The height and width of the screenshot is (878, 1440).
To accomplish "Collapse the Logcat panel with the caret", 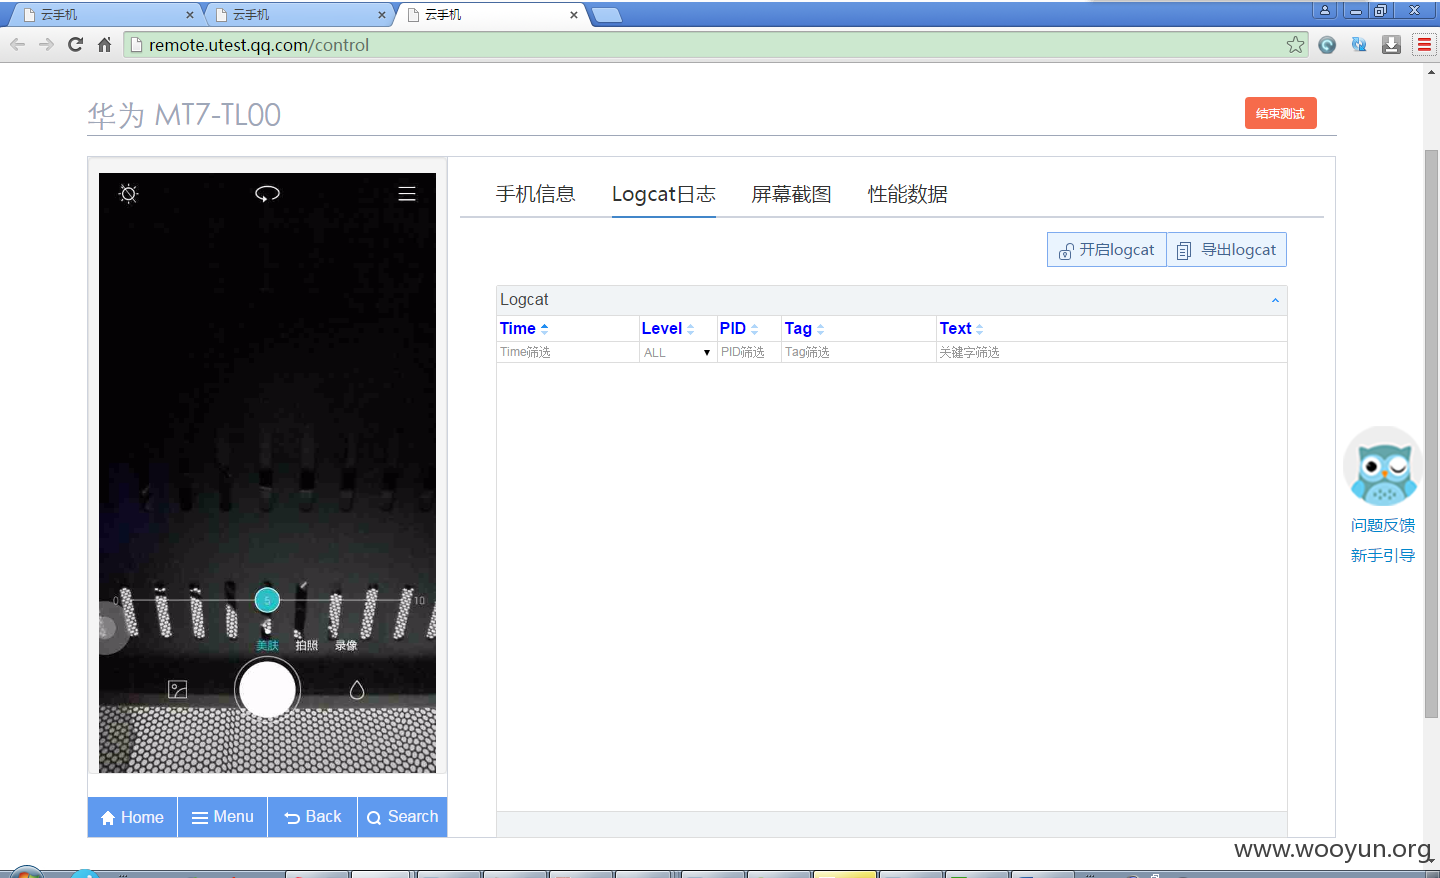I will click(x=1275, y=300).
